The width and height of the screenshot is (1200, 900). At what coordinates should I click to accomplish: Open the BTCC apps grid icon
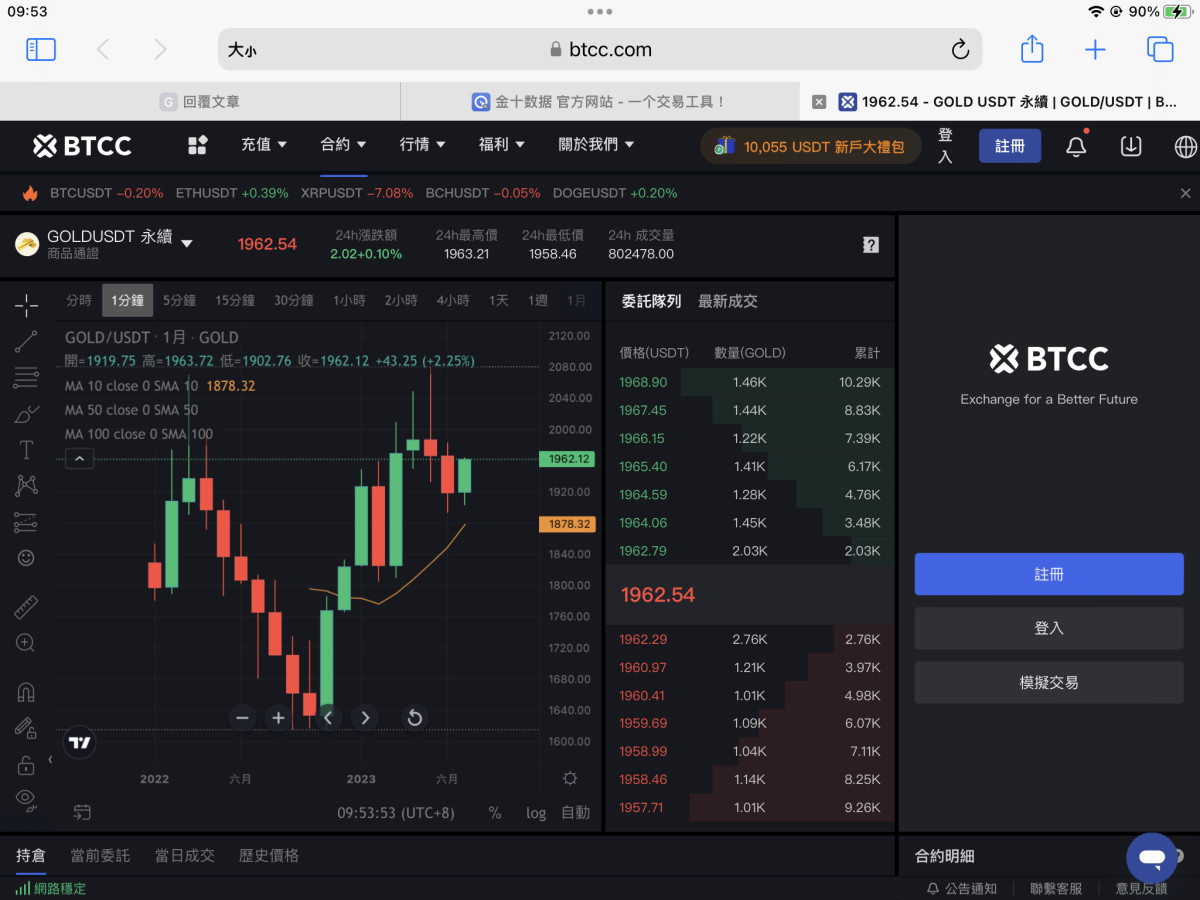click(x=197, y=145)
